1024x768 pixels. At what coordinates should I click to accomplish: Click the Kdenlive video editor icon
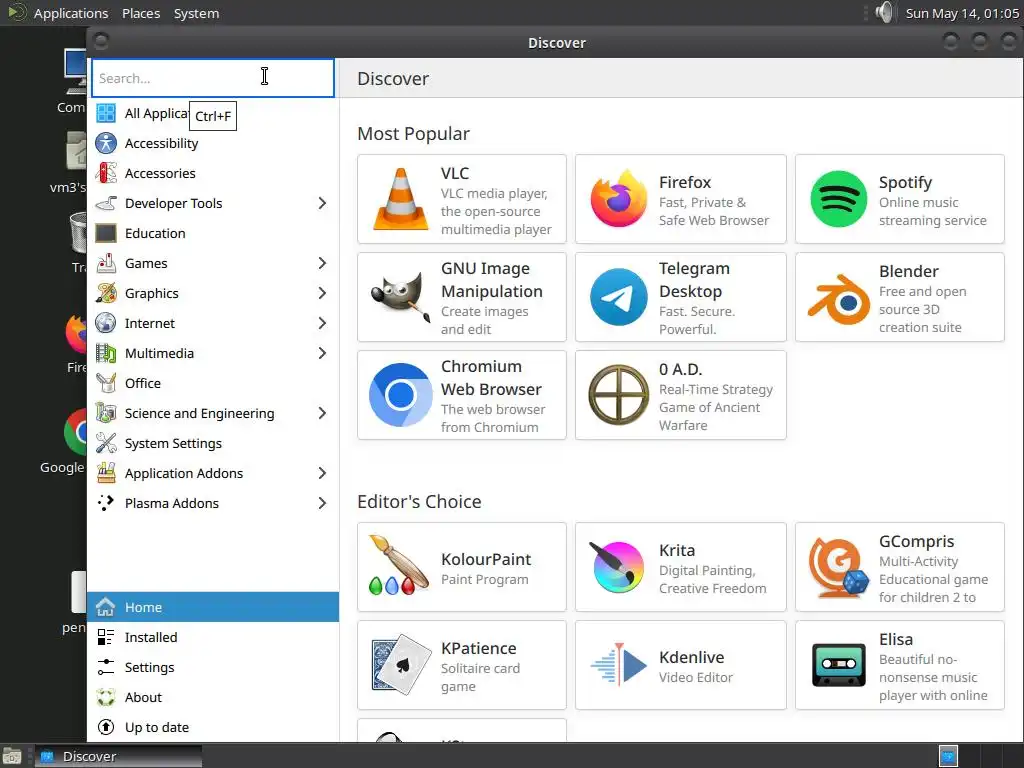618,665
